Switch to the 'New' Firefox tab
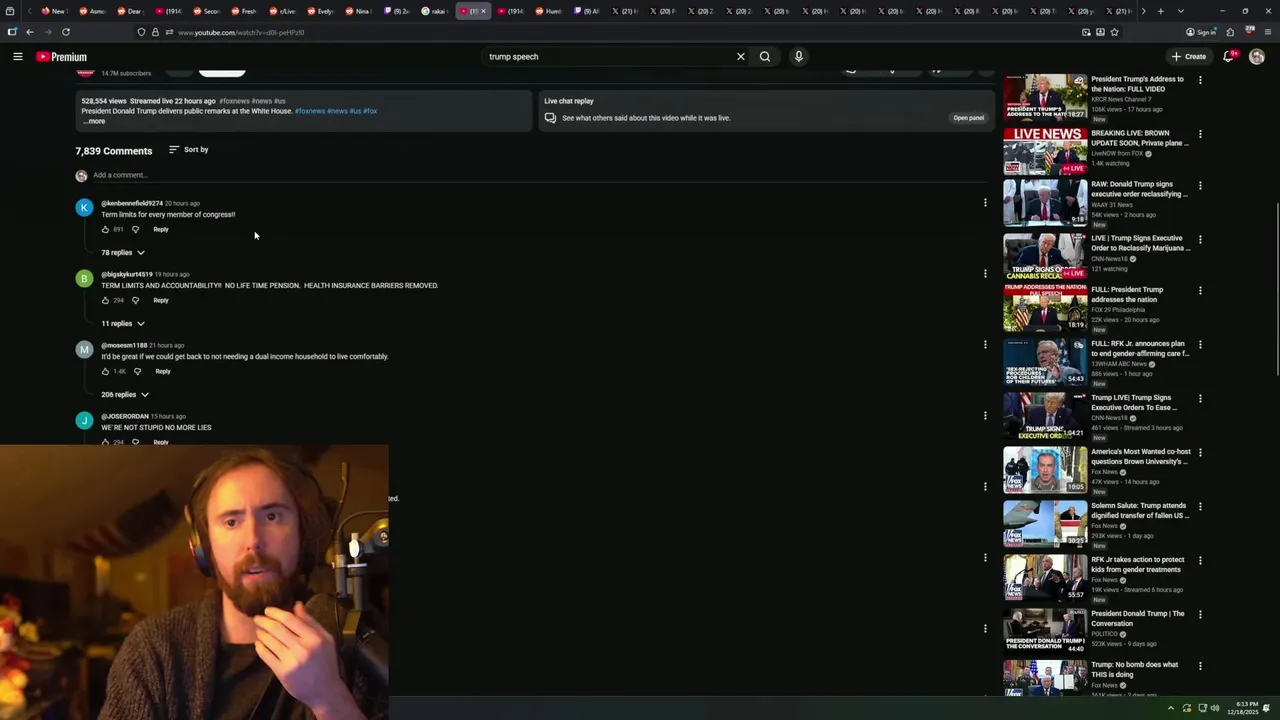Screen dimensions: 1280x720 tap(54, 11)
